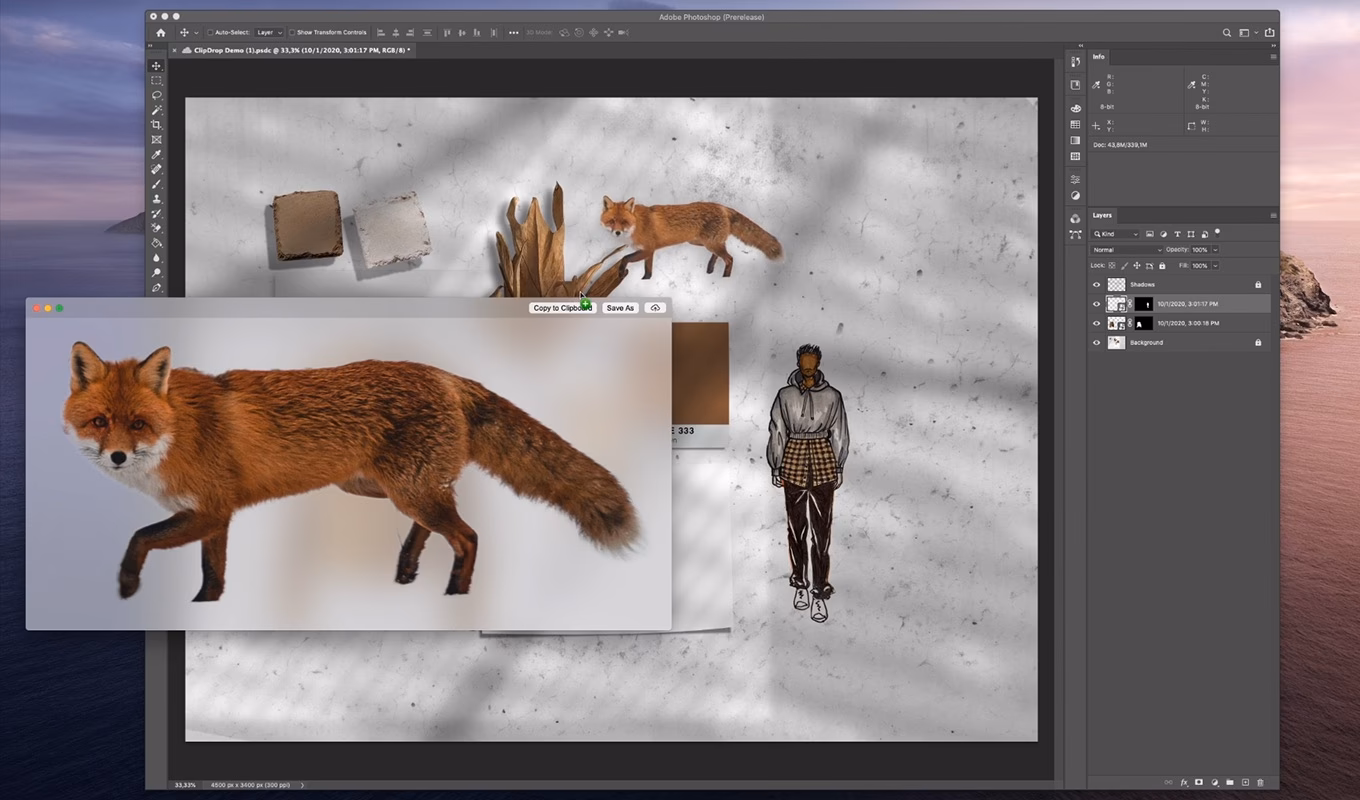Viewport: 1360px width, 800px height.
Task: Select the Spot Healing Brush tool
Action: pyautogui.click(x=157, y=170)
